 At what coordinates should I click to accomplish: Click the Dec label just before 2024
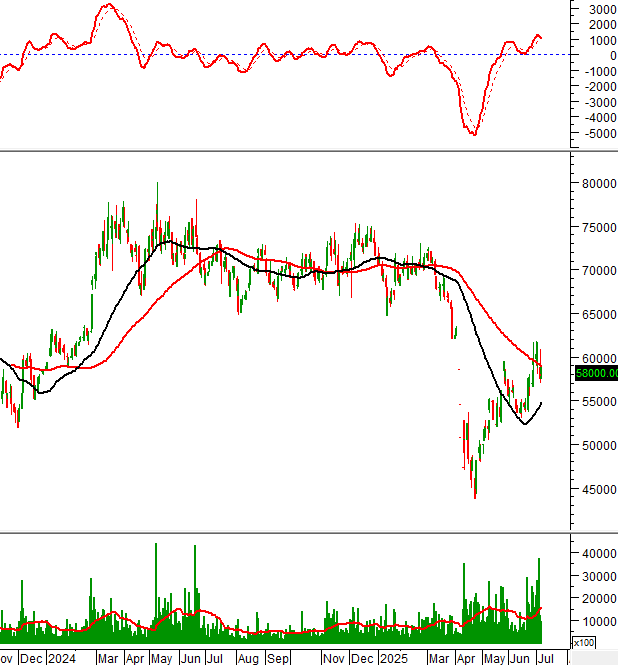(31, 659)
